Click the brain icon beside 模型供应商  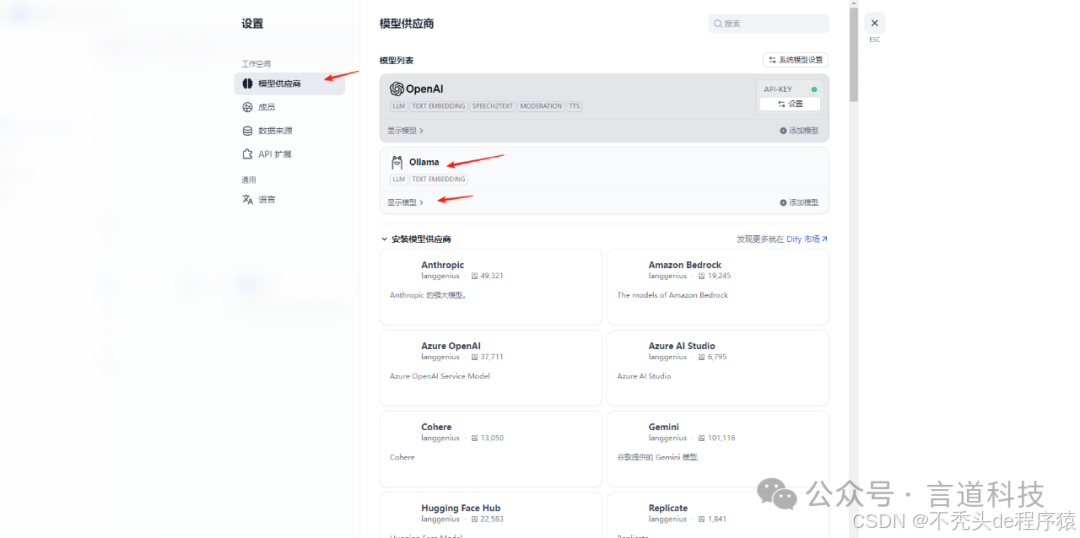coord(247,83)
